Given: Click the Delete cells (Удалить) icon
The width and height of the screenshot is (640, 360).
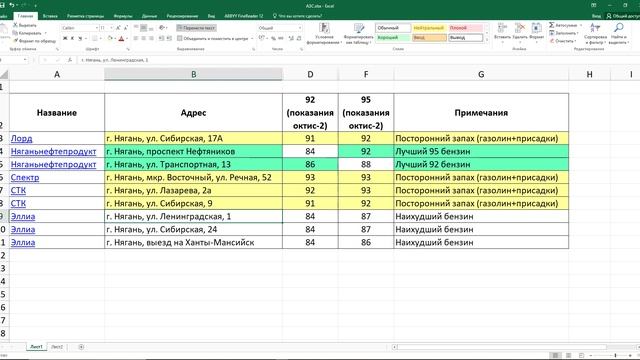Looking at the screenshot, I should [x=520, y=28].
